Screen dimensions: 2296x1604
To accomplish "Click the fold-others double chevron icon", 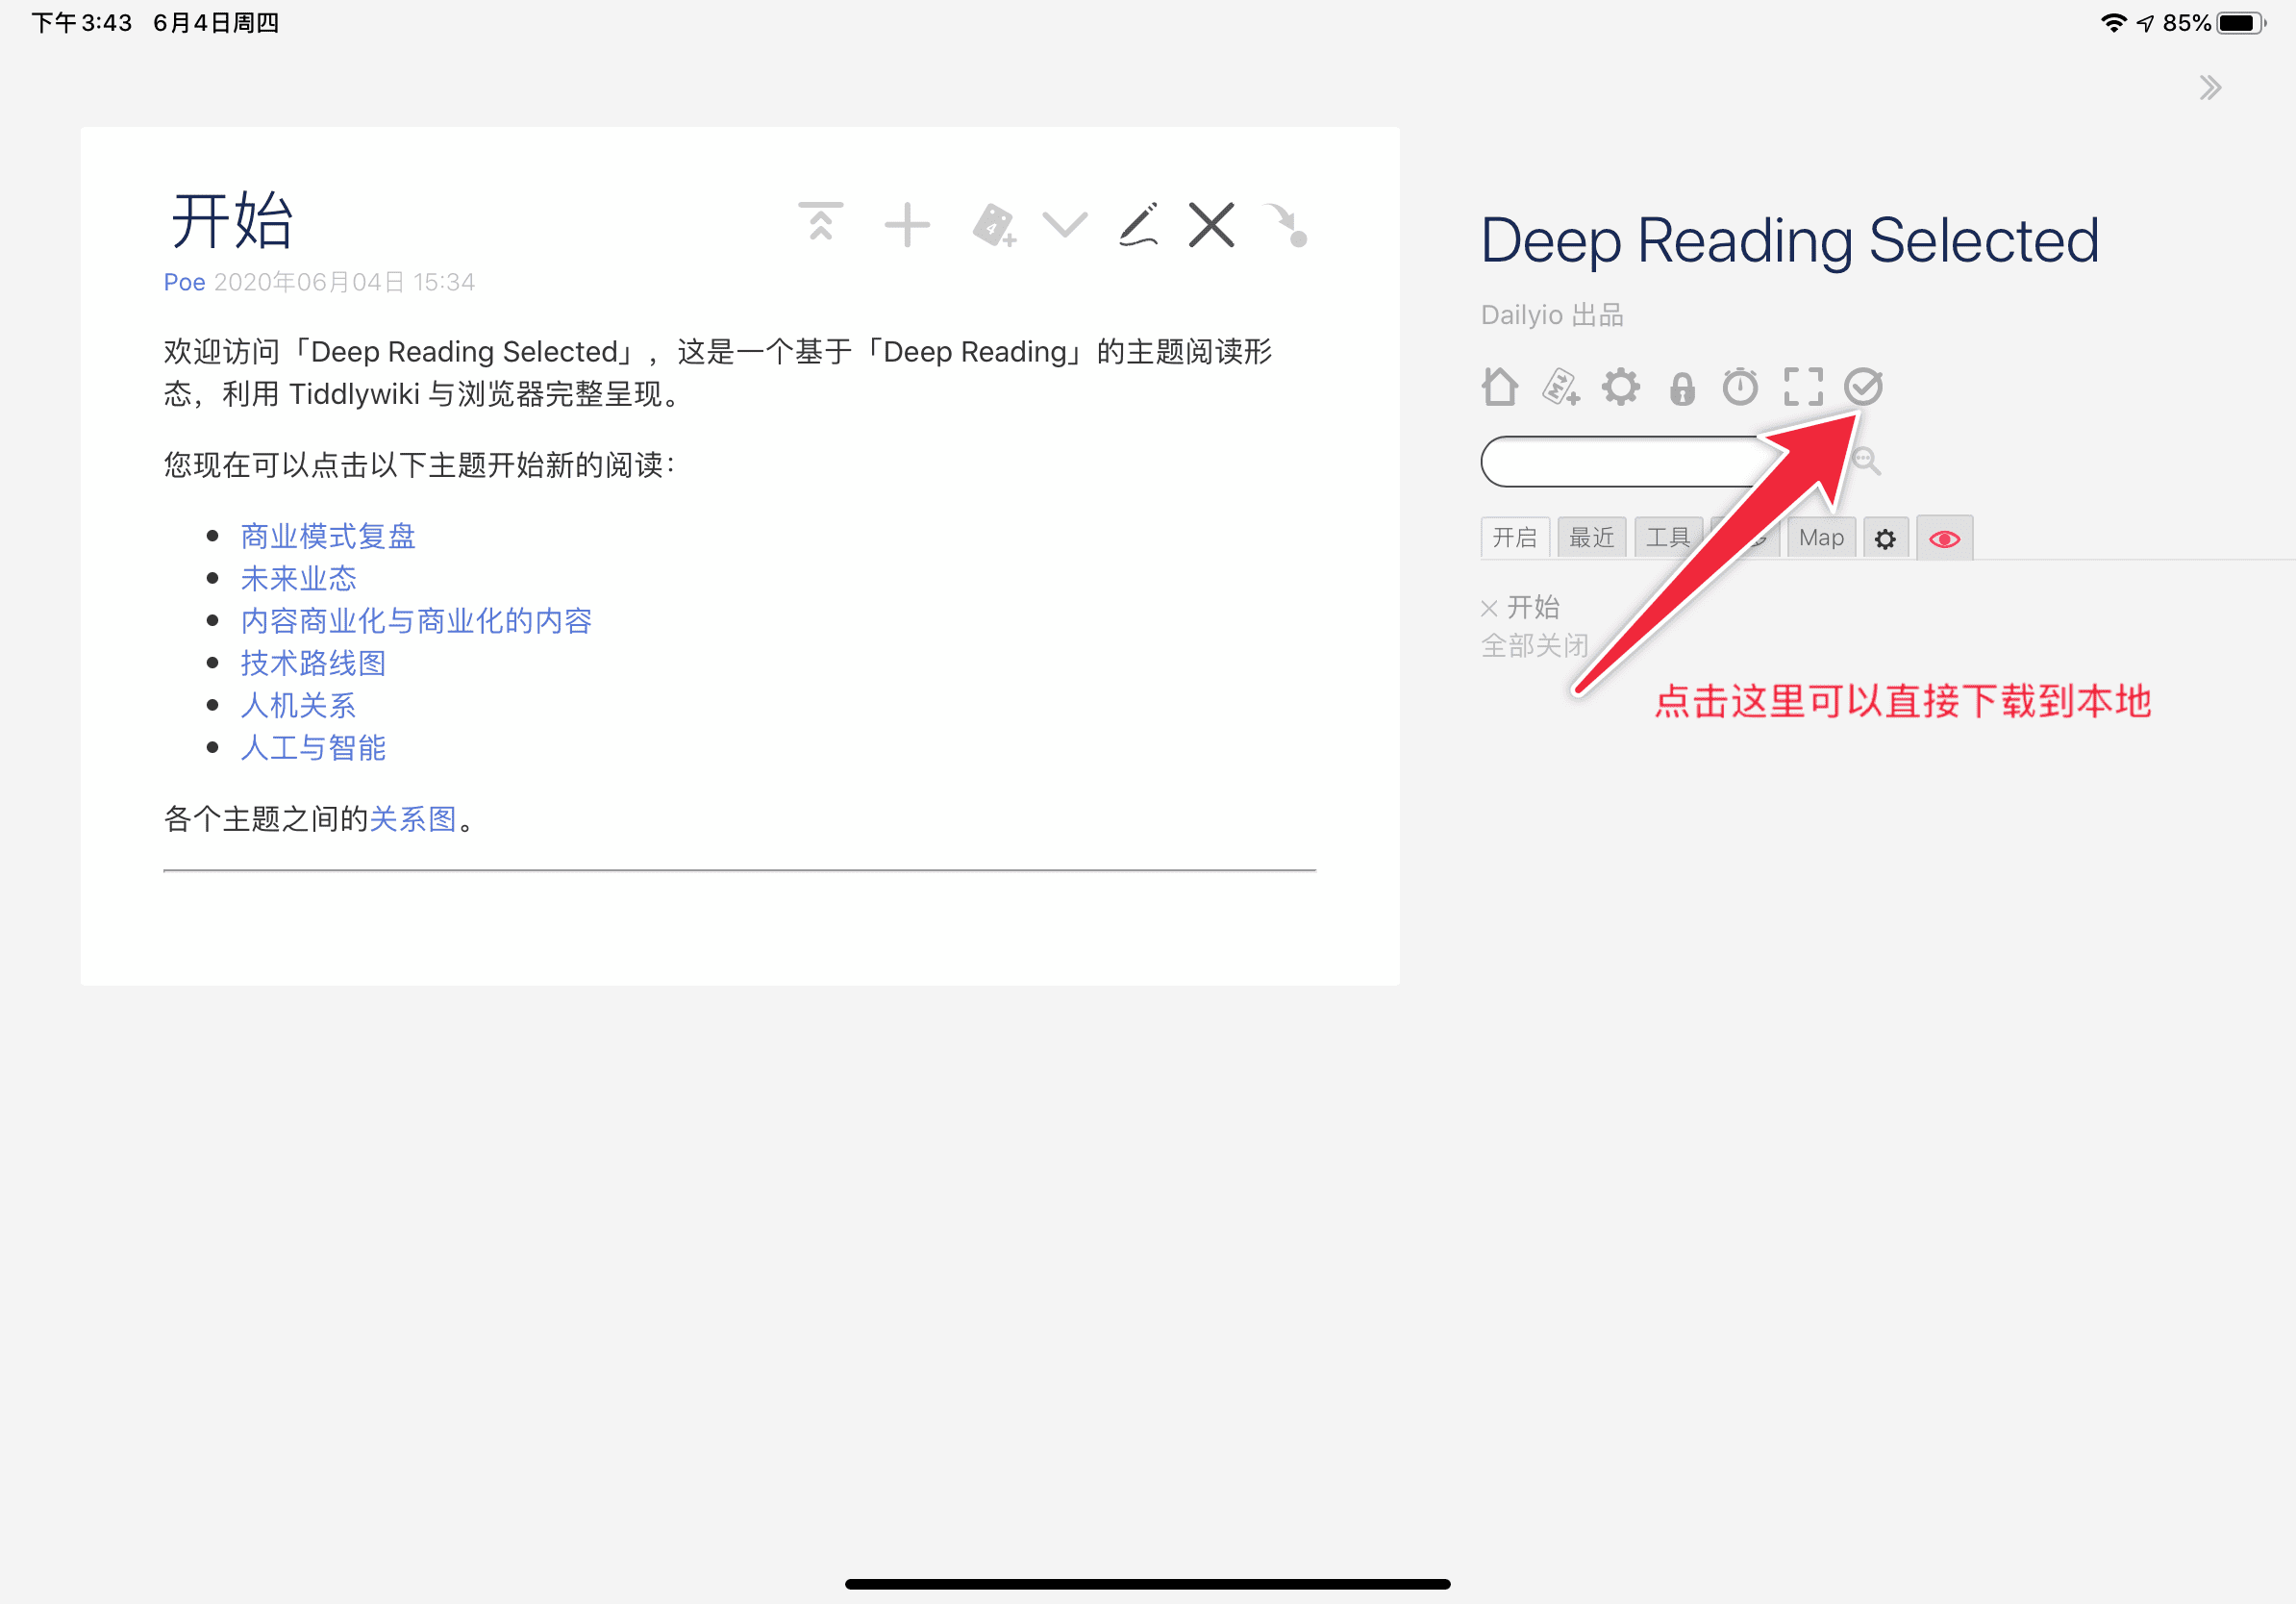I will [820, 222].
